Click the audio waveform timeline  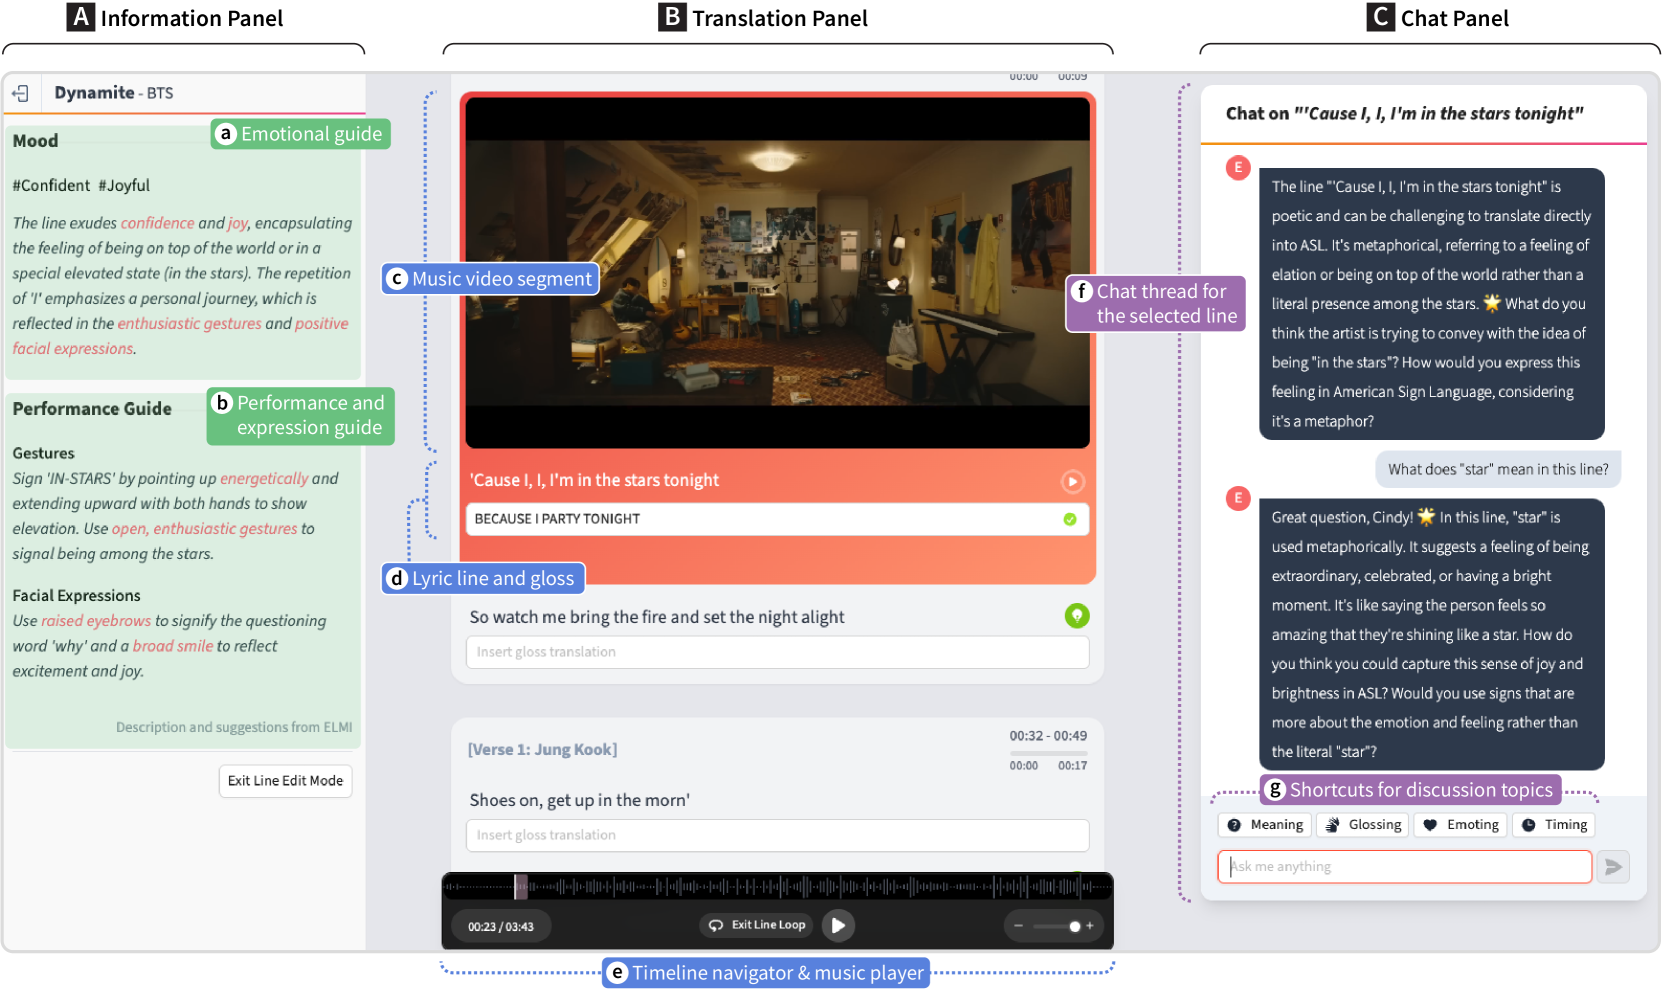[x=777, y=886]
